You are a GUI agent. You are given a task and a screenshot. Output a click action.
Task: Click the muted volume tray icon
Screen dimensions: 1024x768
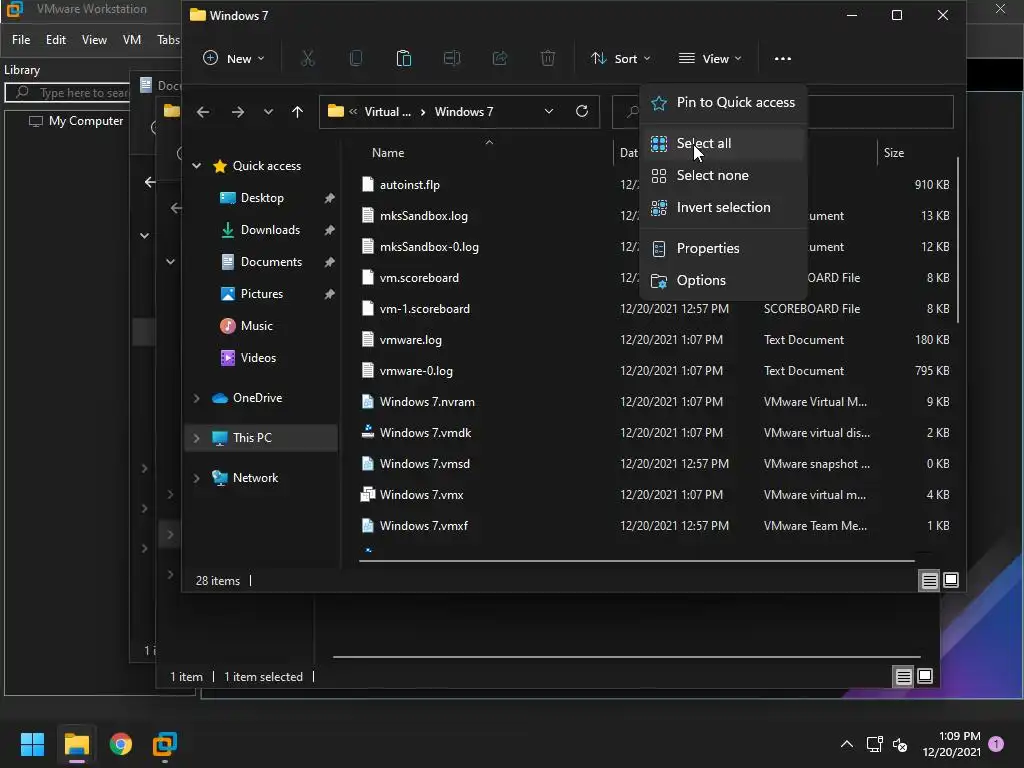click(900, 744)
